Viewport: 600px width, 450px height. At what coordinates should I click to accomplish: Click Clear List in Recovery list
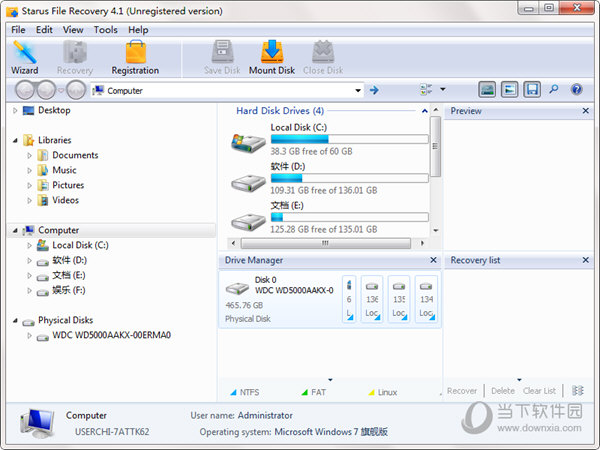click(x=539, y=391)
